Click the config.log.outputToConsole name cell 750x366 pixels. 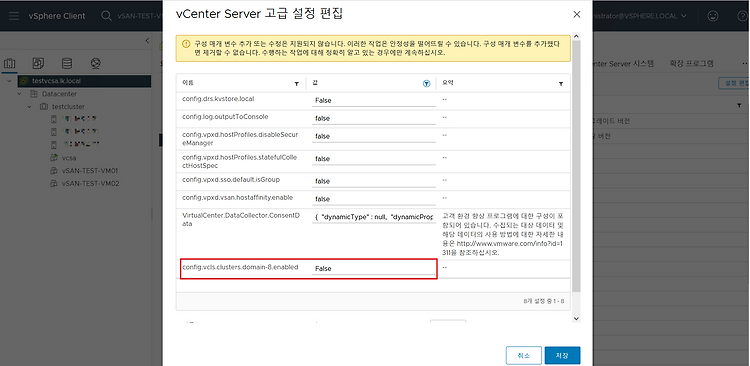(225, 117)
